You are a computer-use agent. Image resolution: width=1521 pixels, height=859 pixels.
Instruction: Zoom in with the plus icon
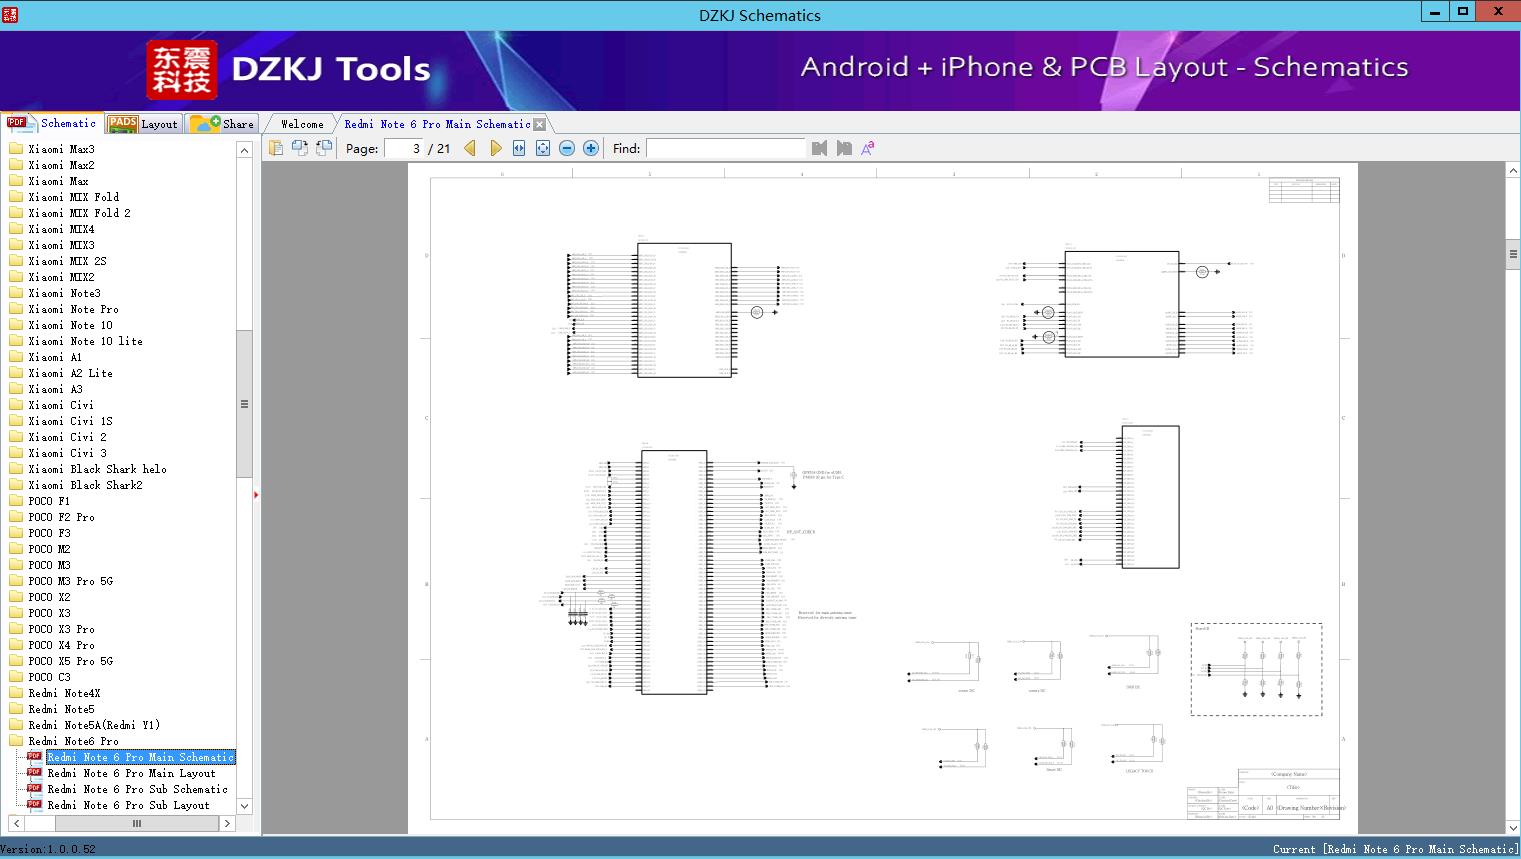591,148
